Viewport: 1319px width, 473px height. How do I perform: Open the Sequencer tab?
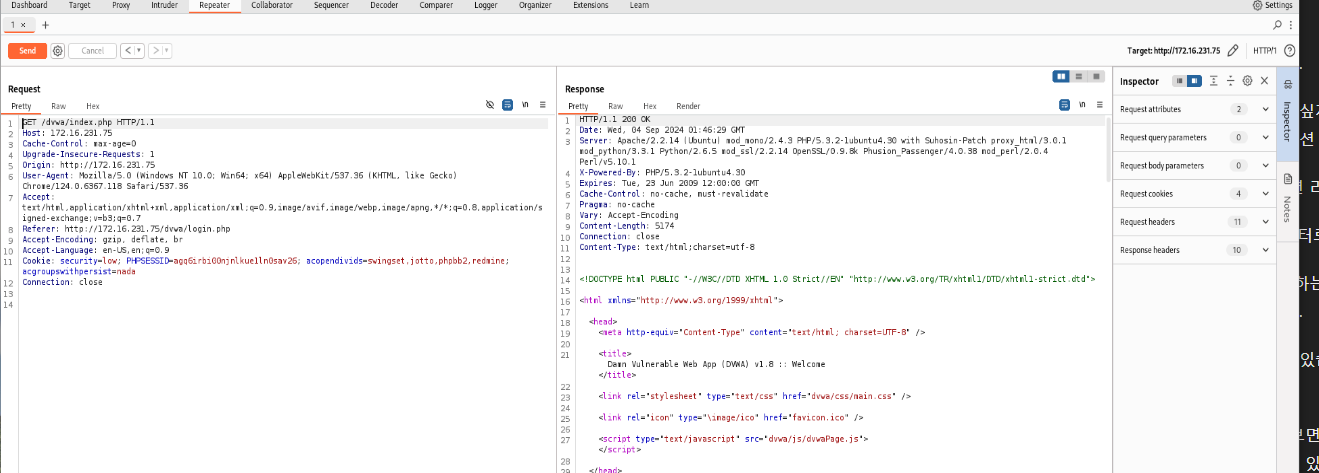pos(332,5)
